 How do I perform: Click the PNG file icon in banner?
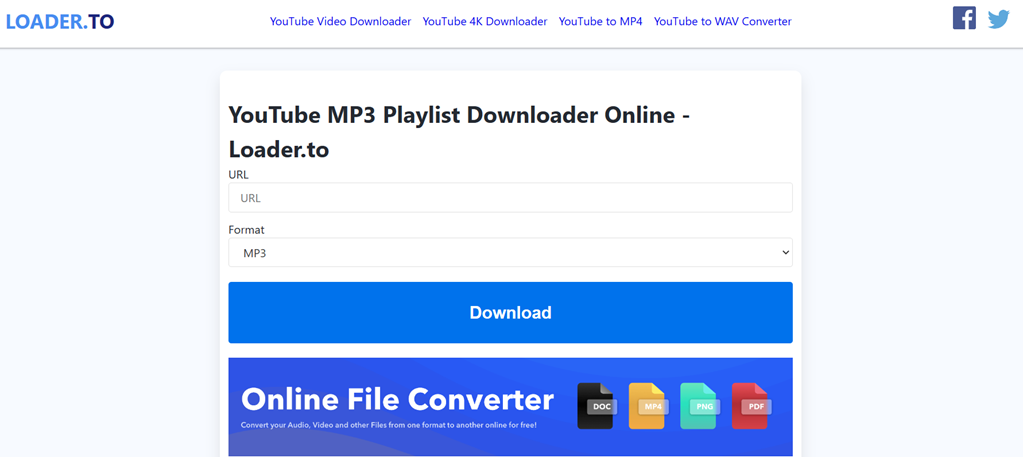698,406
